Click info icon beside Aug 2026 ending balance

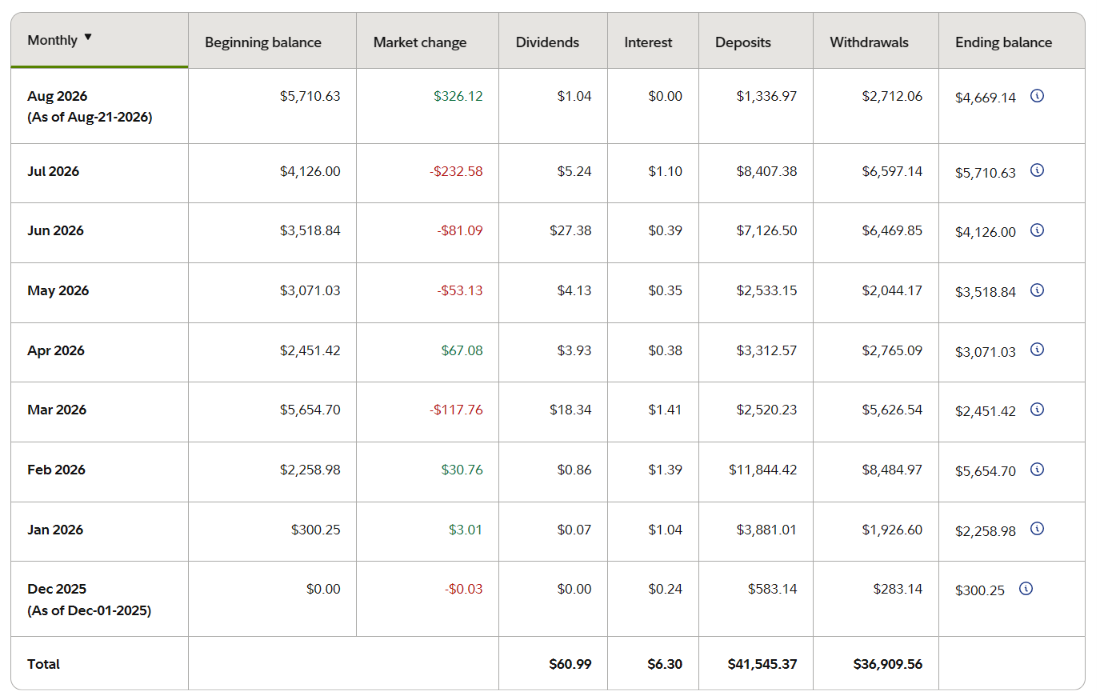1037,96
